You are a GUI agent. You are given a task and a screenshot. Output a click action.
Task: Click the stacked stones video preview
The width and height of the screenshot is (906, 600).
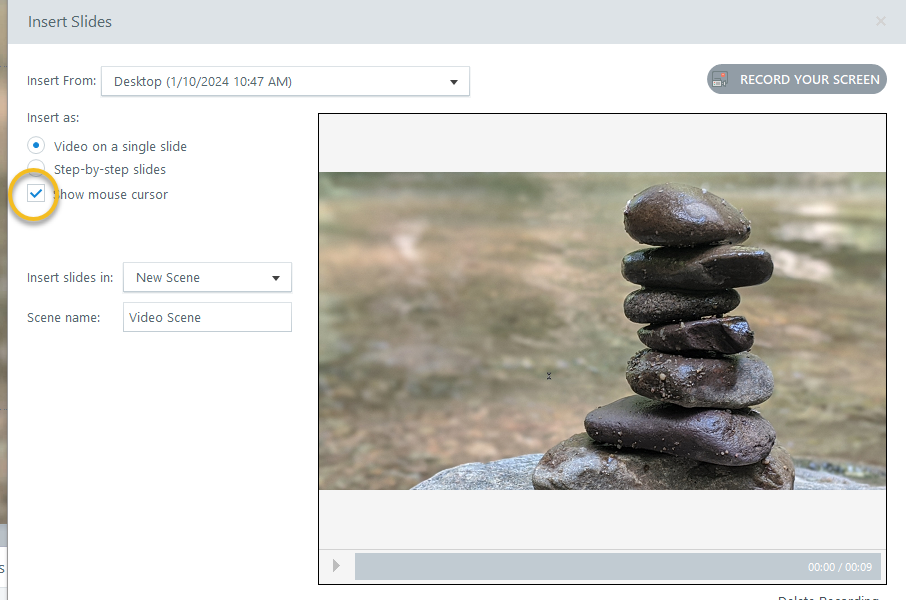pos(602,330)
